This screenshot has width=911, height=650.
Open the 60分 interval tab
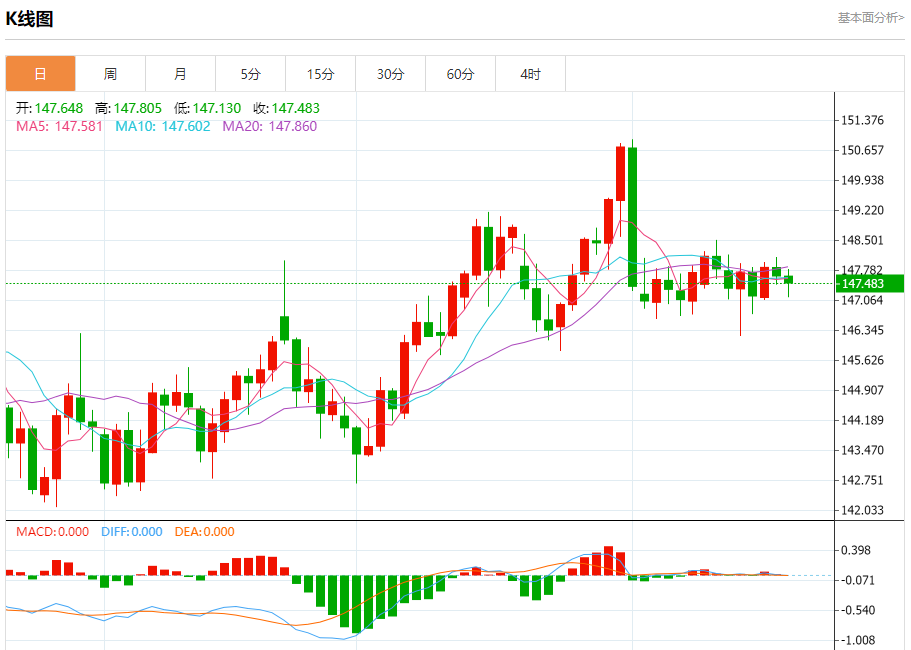[x=461, y=74]
